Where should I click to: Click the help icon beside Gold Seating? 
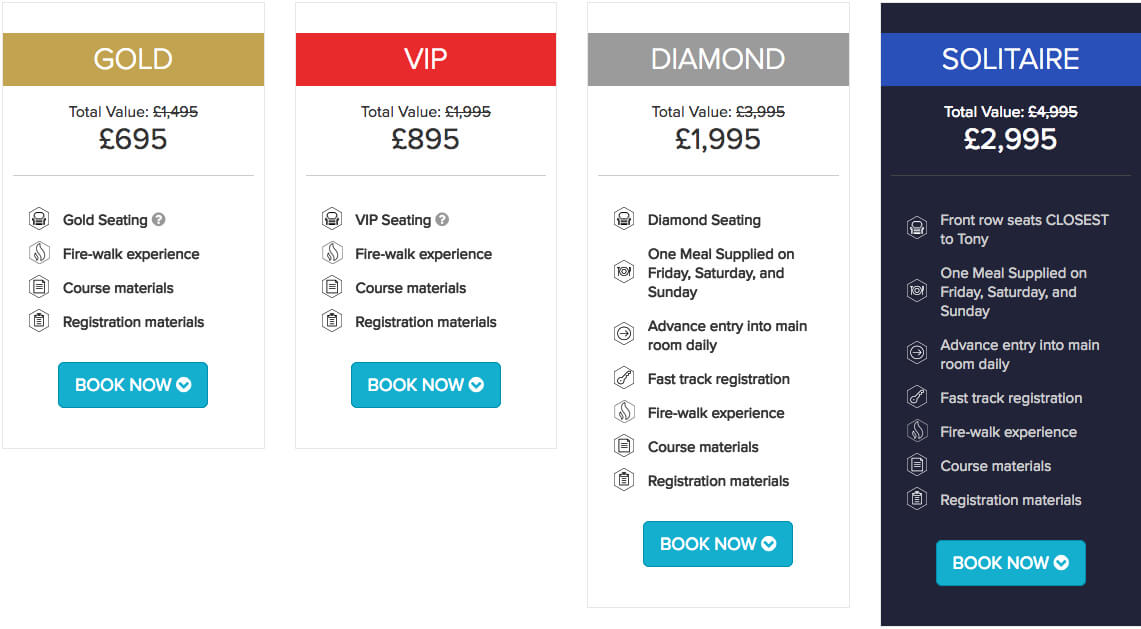click(x=159, y=219)
